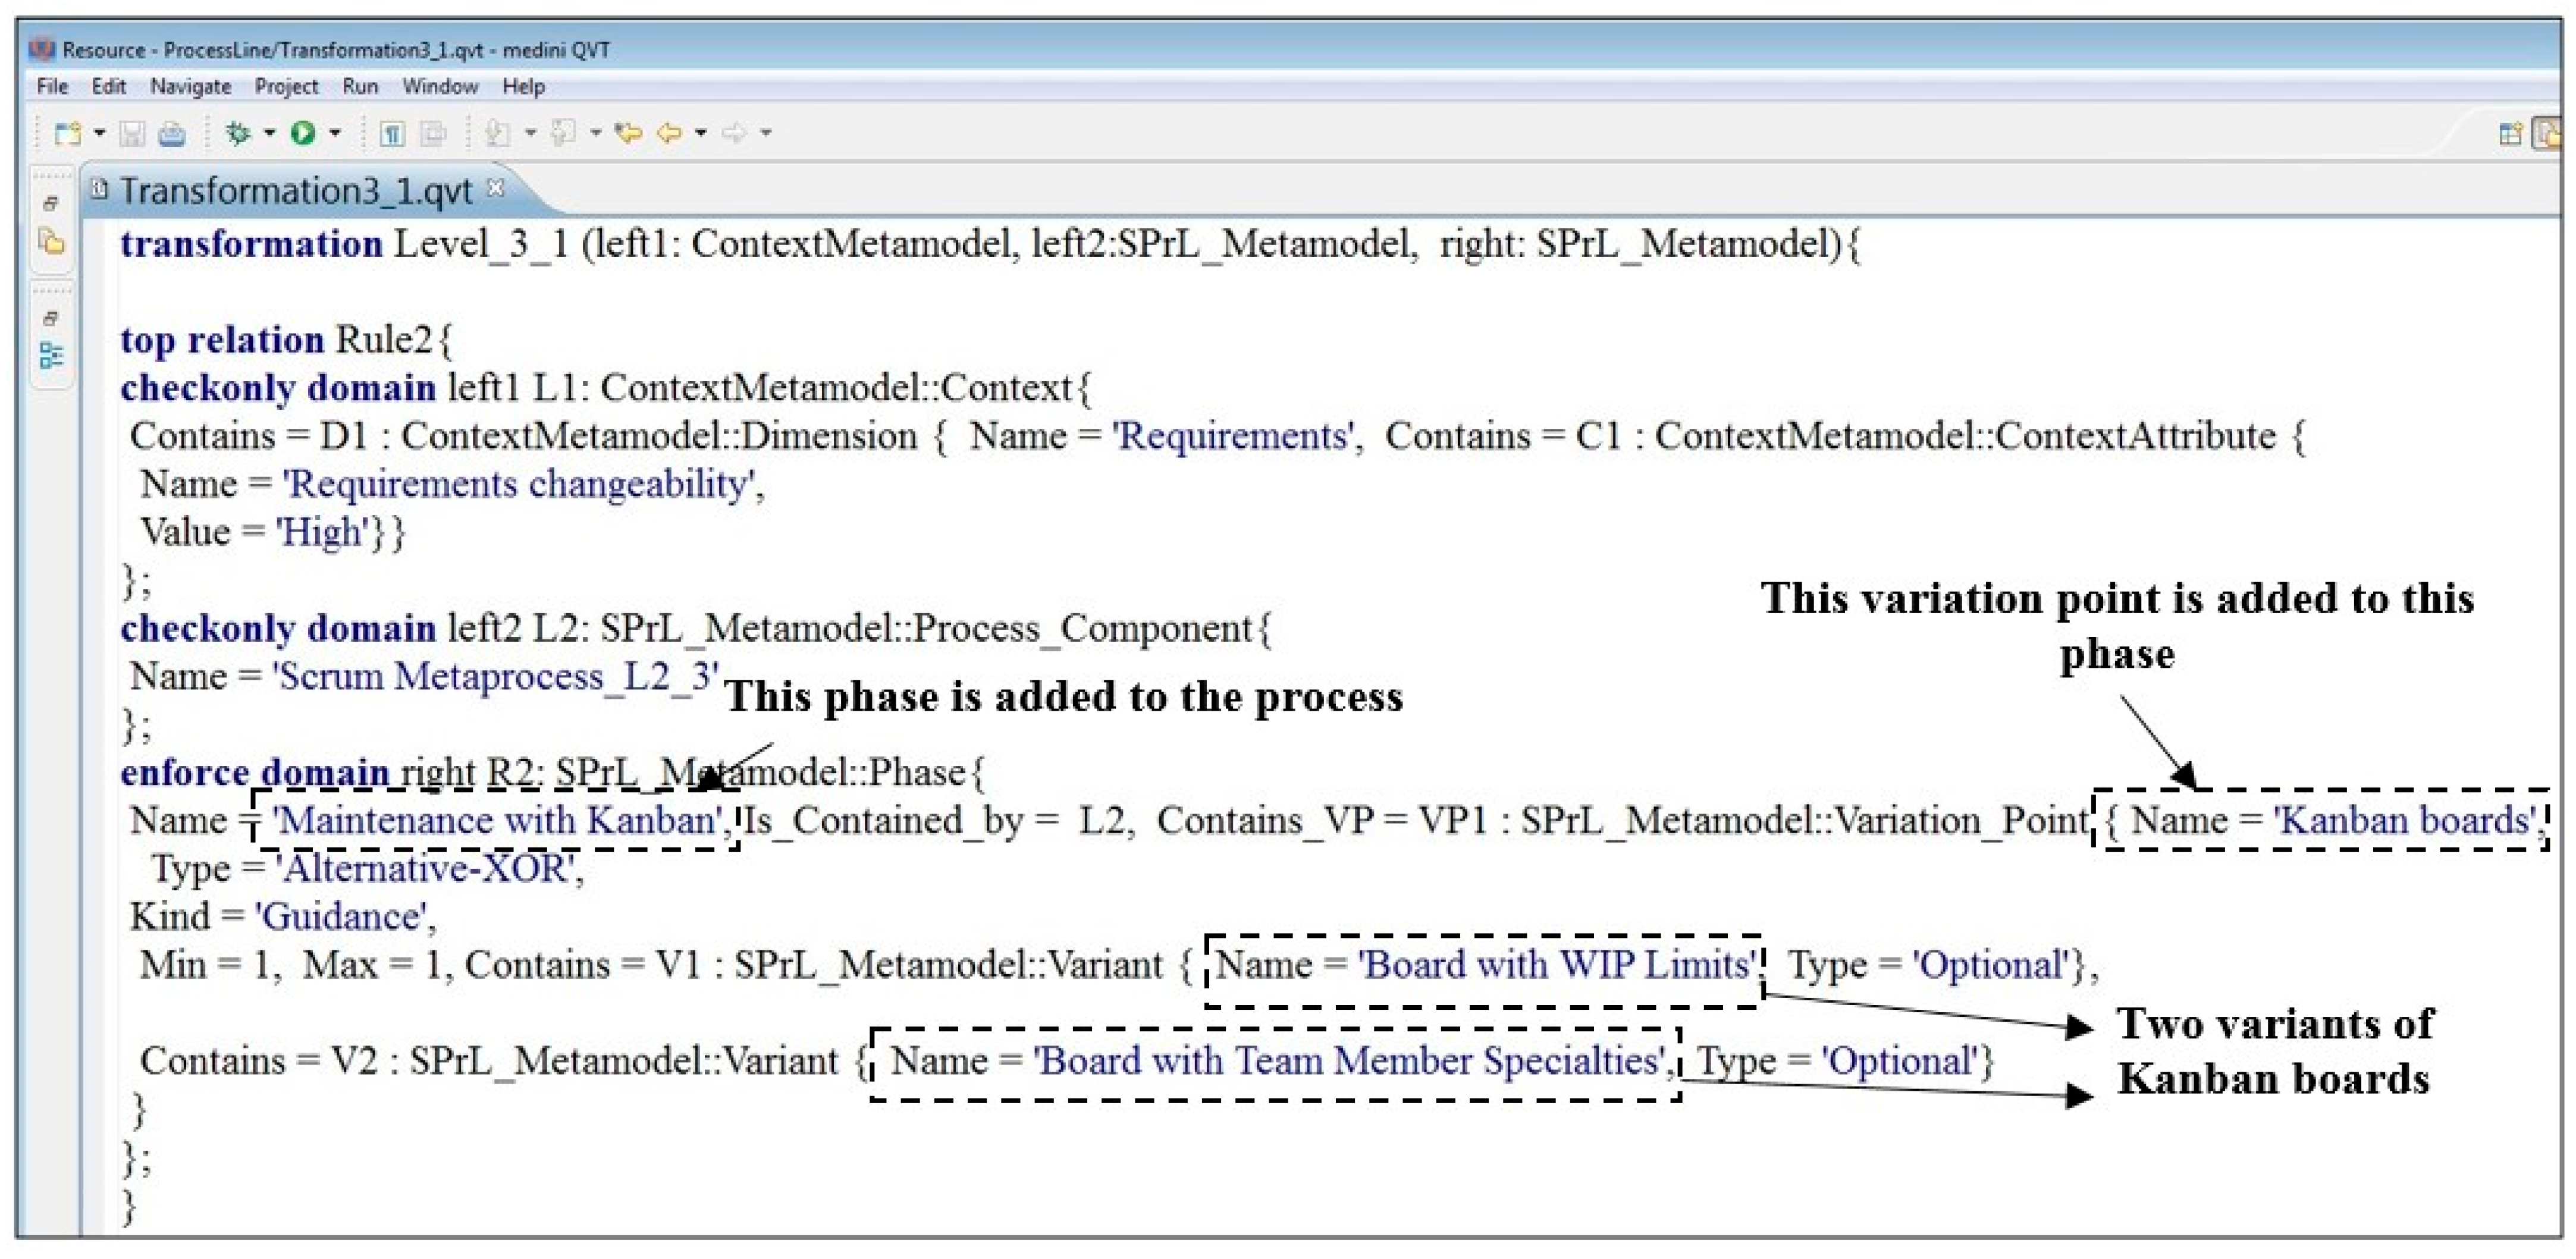The height and width of the screenshot is (1259, 2576).
Task: Open the Navigate menu
Action: point(190,87)
